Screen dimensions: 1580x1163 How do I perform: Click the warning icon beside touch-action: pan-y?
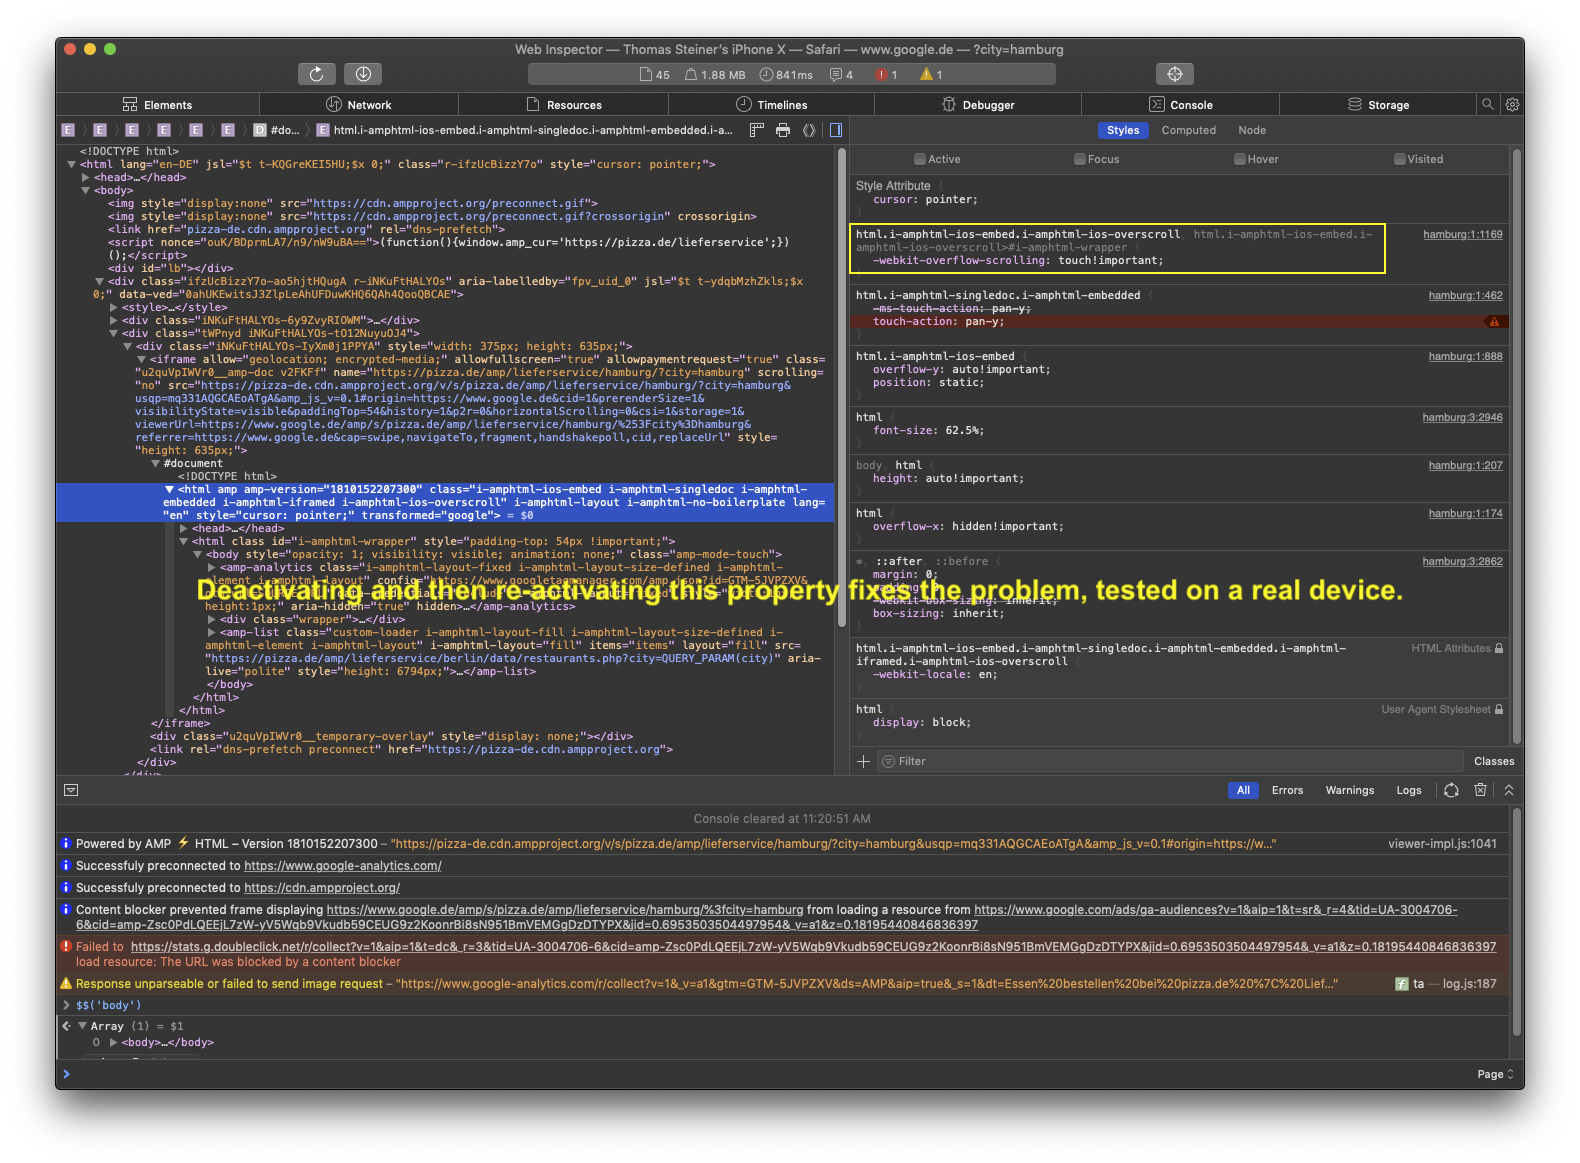(x=1494, y=322)
